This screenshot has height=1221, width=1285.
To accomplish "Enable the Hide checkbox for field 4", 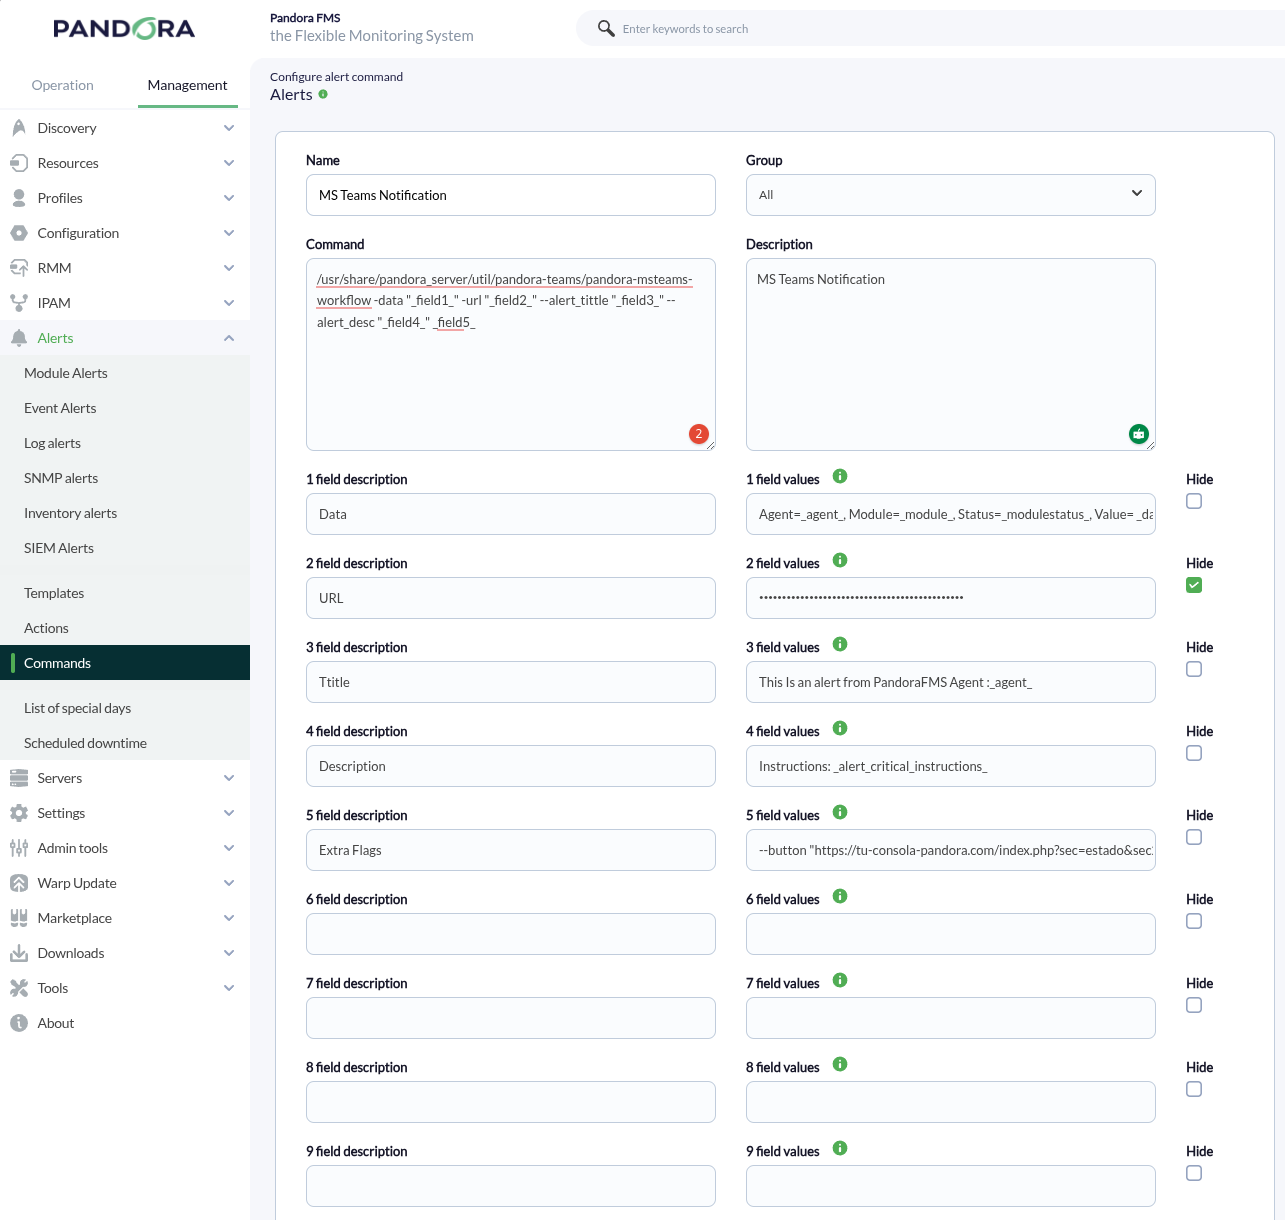I will pos(1194,753).
